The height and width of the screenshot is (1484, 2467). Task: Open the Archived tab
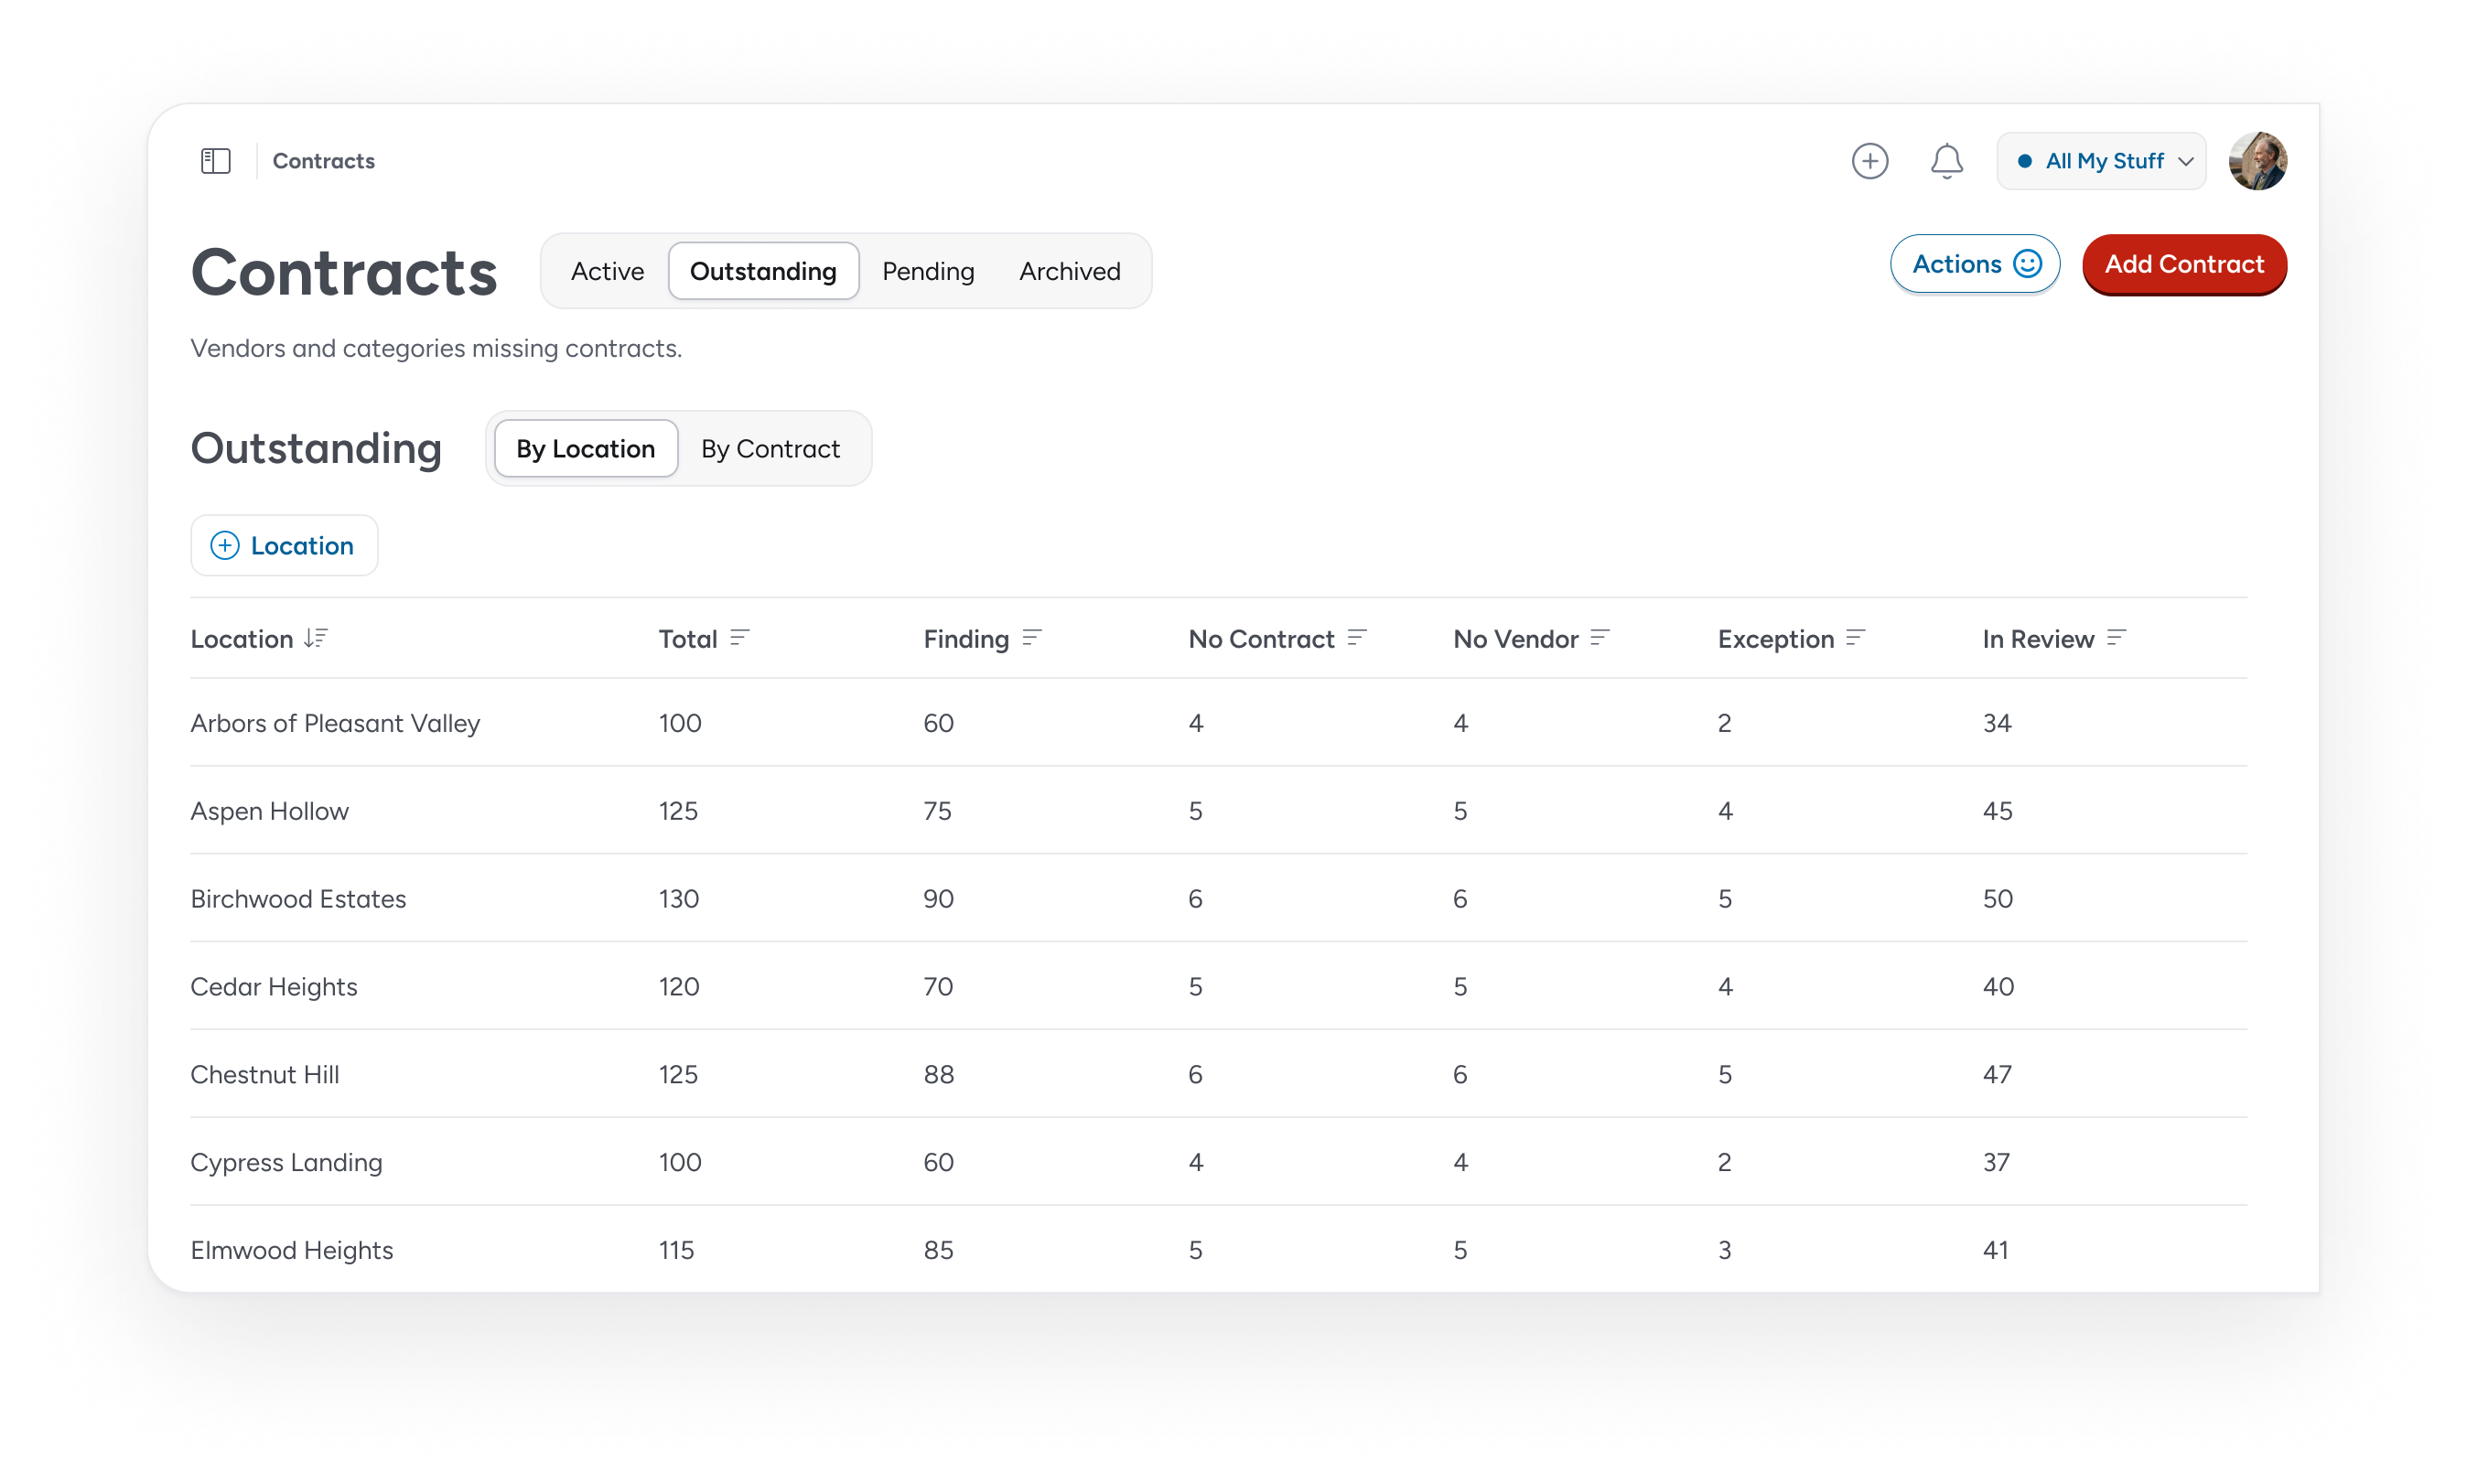(x=1069, y=271)
